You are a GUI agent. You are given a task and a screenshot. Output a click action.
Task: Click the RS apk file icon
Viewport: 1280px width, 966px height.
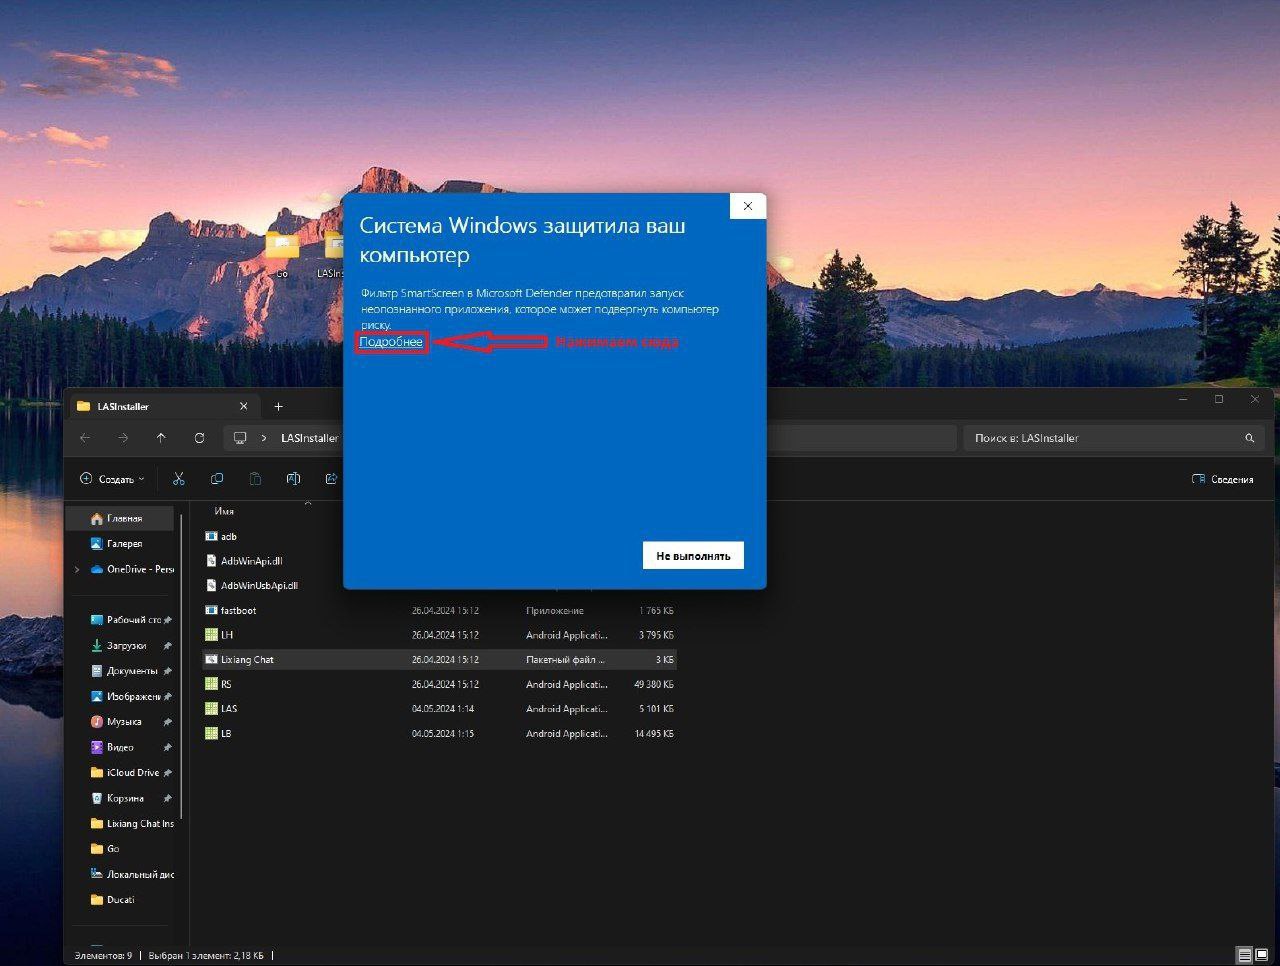coord(211,684)
